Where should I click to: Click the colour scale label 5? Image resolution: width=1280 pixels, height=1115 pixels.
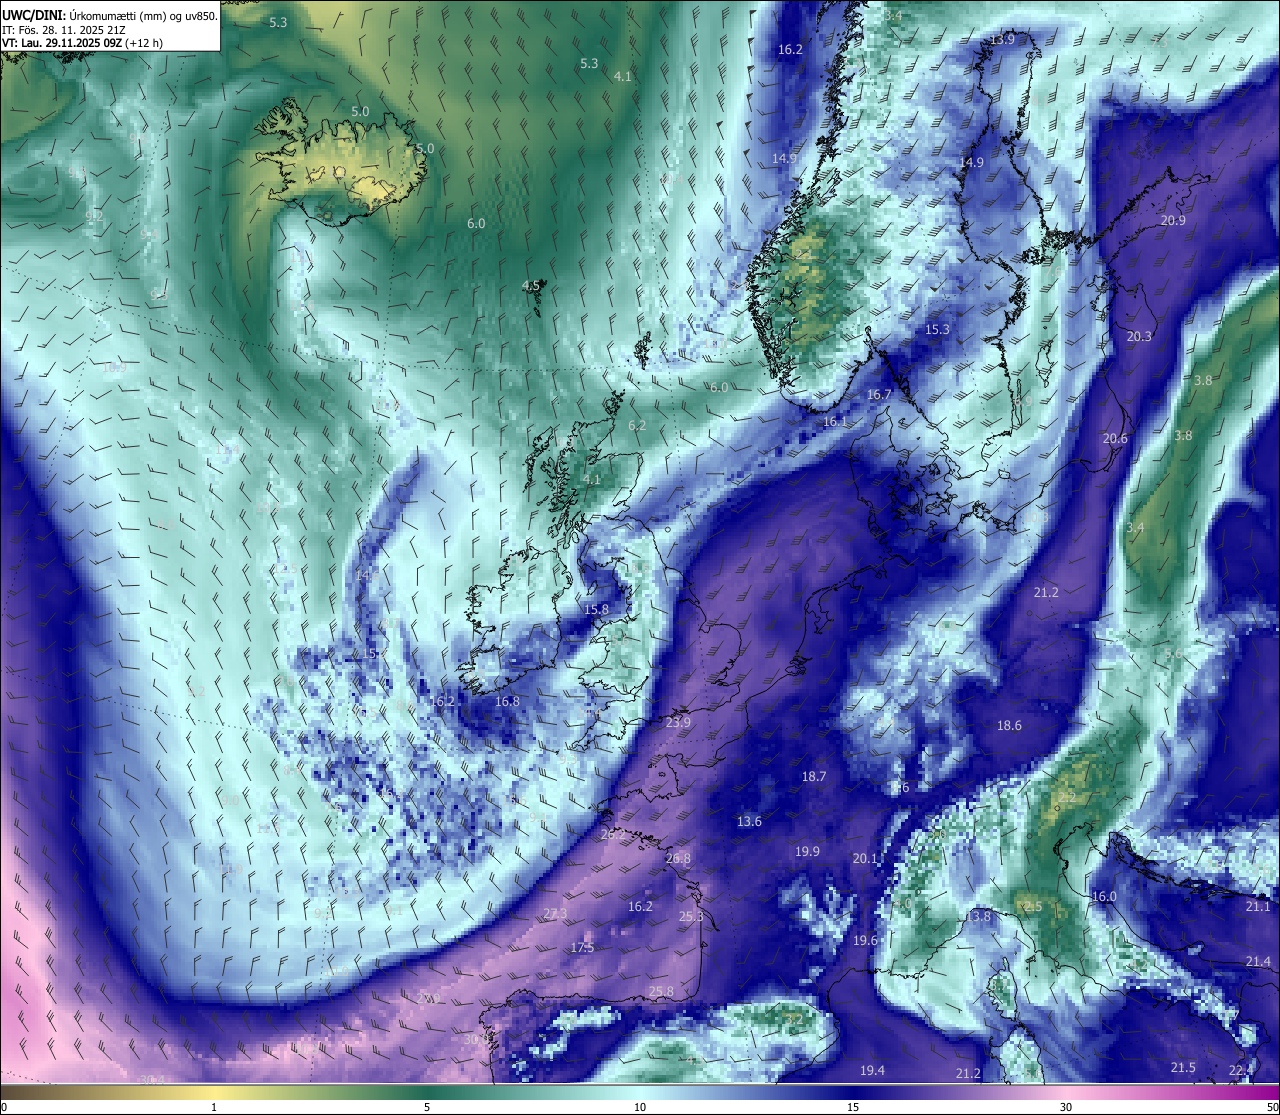pyautogui.click(x=427, y=1107)
